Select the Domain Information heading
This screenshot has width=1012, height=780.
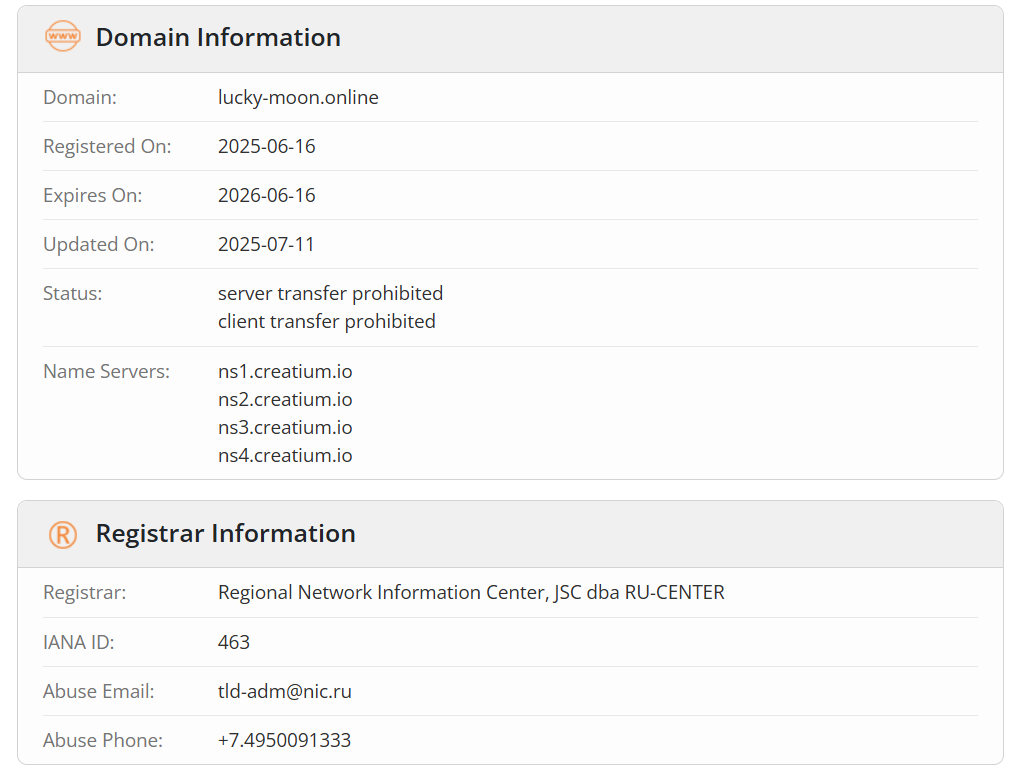(218, 37)
